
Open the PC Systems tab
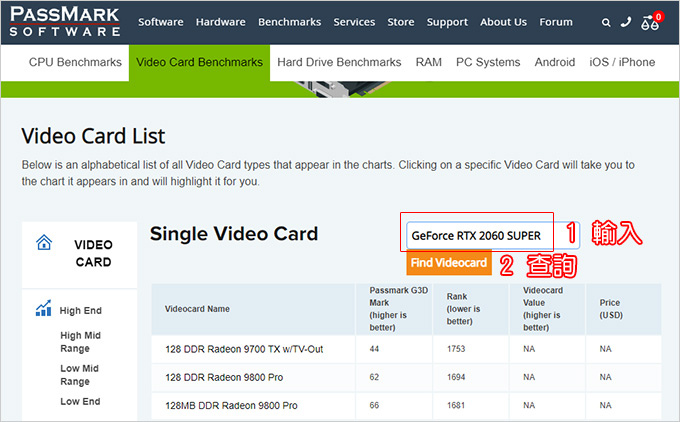click(488, 62)
